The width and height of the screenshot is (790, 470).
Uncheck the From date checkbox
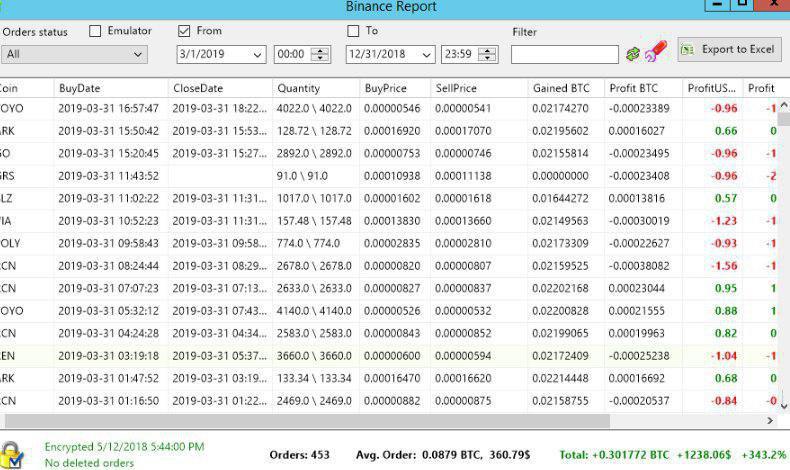coord(184,31)
